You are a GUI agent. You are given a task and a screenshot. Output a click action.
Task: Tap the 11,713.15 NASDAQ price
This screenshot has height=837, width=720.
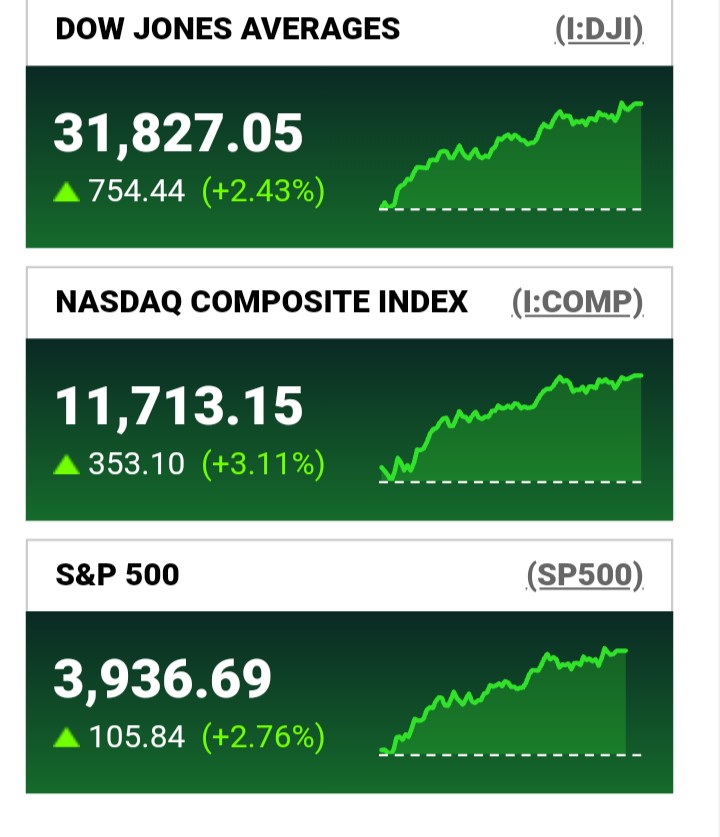point(177,407)
